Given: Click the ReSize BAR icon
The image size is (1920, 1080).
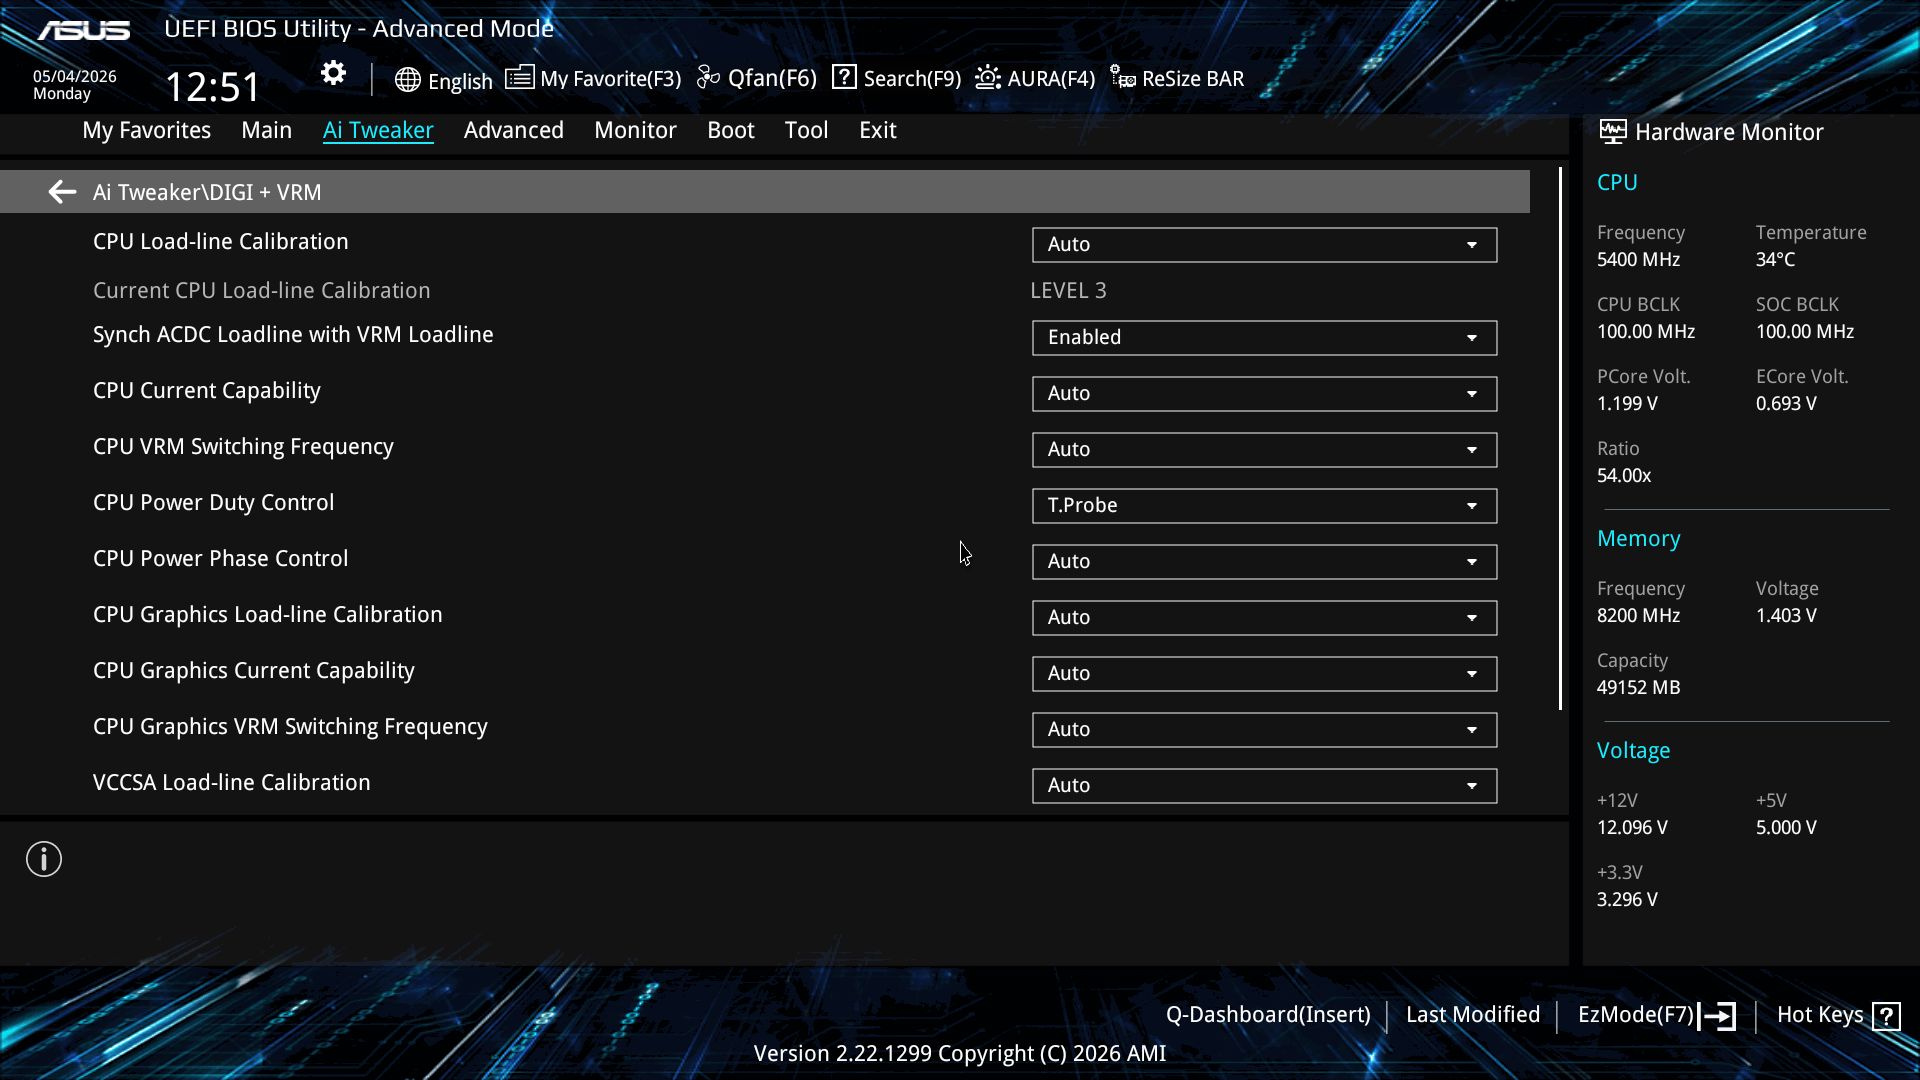Looking at the screenshot, I should [x=1123, y=78].
